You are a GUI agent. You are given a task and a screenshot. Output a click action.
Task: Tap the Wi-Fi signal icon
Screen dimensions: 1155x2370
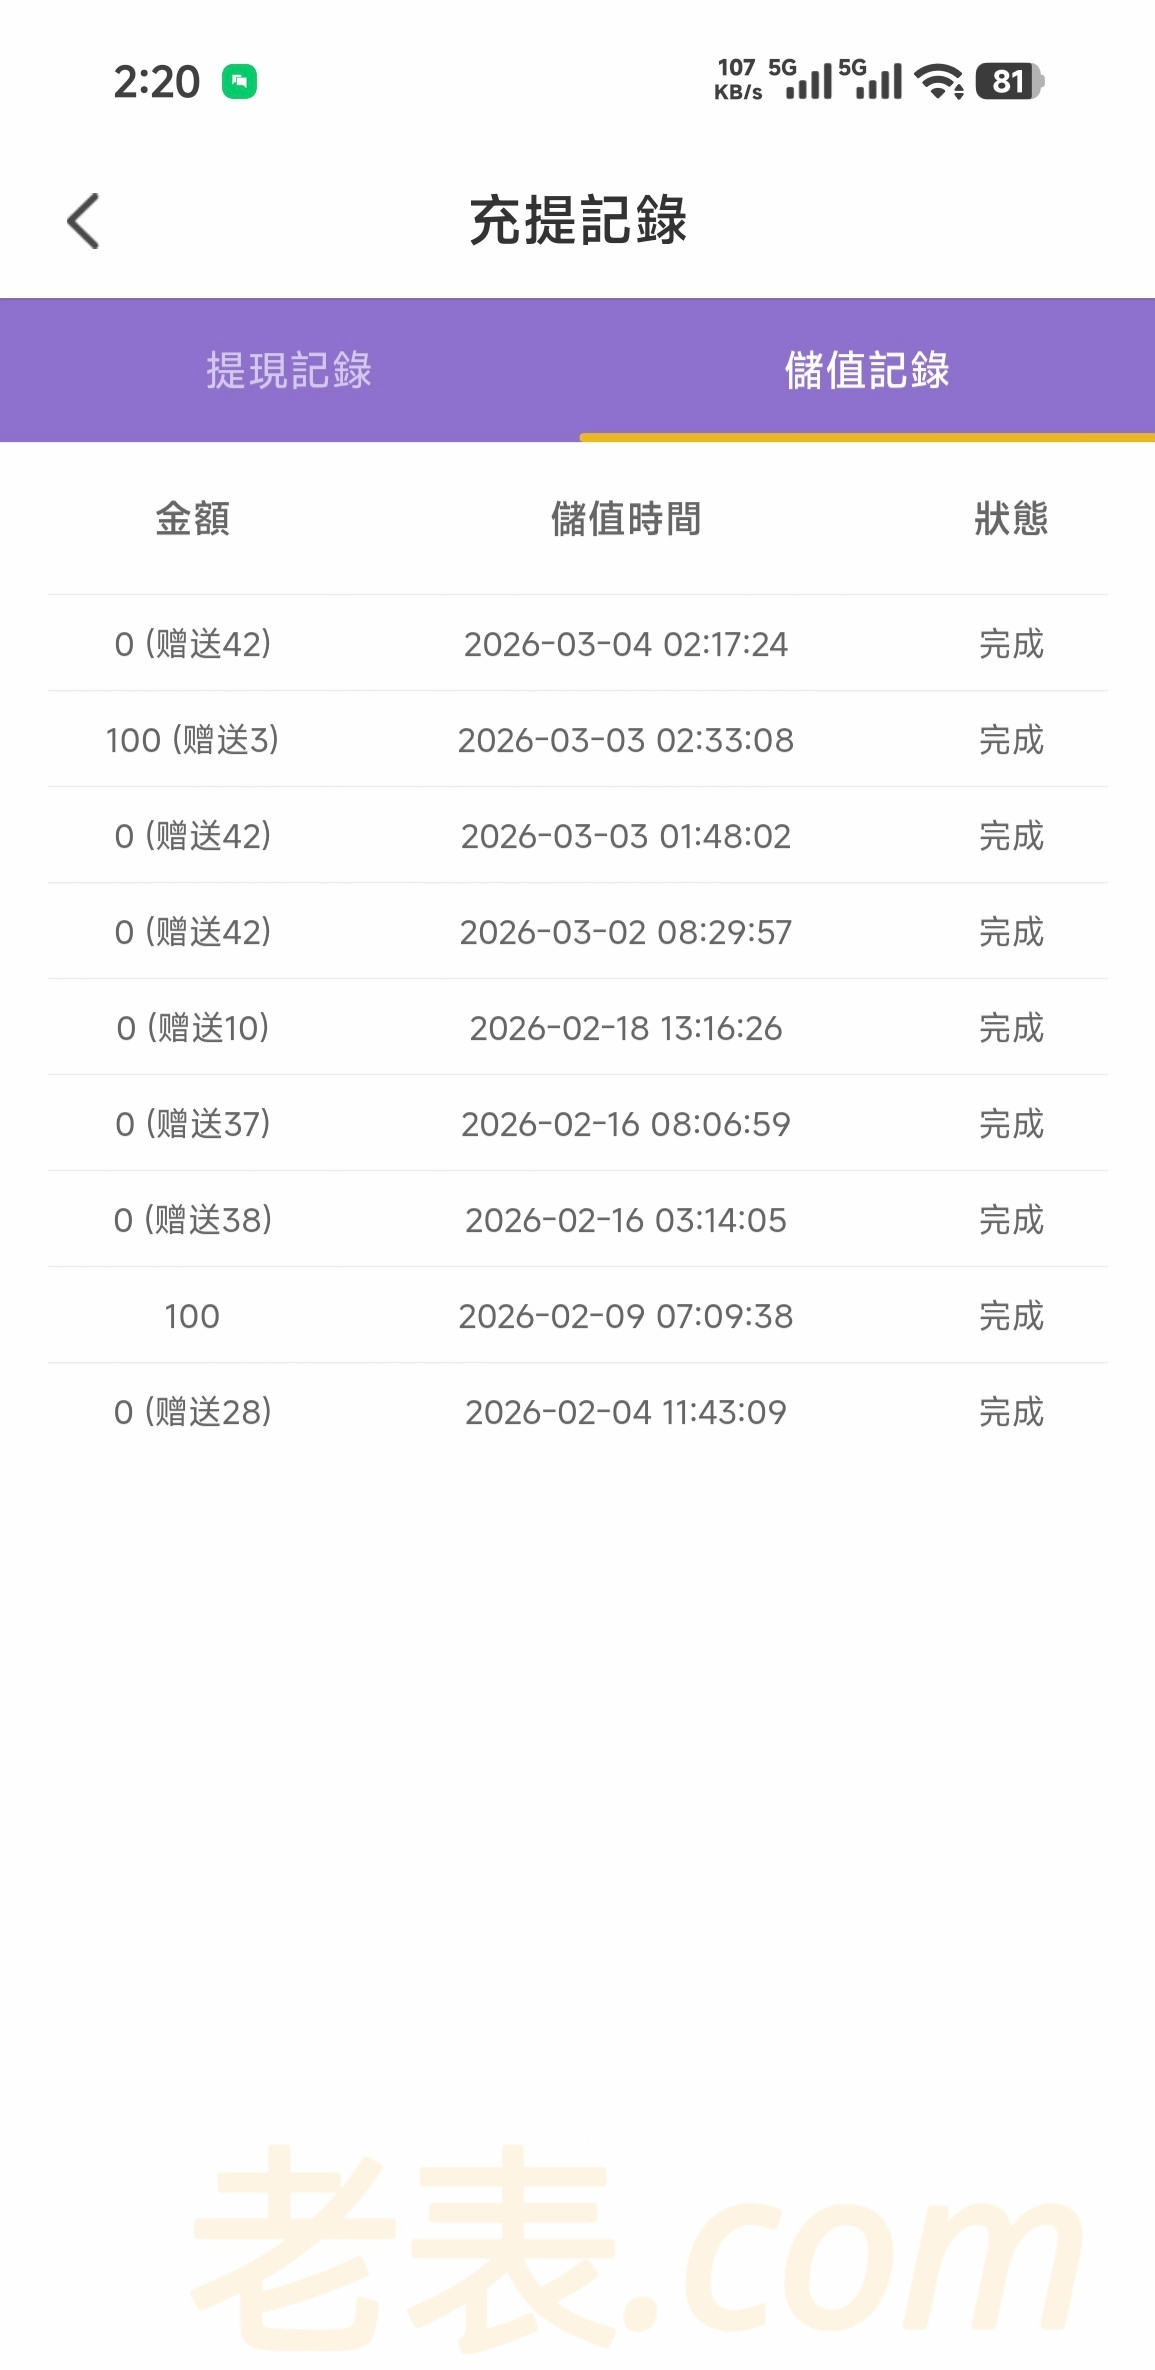click(x=939, y=82)
